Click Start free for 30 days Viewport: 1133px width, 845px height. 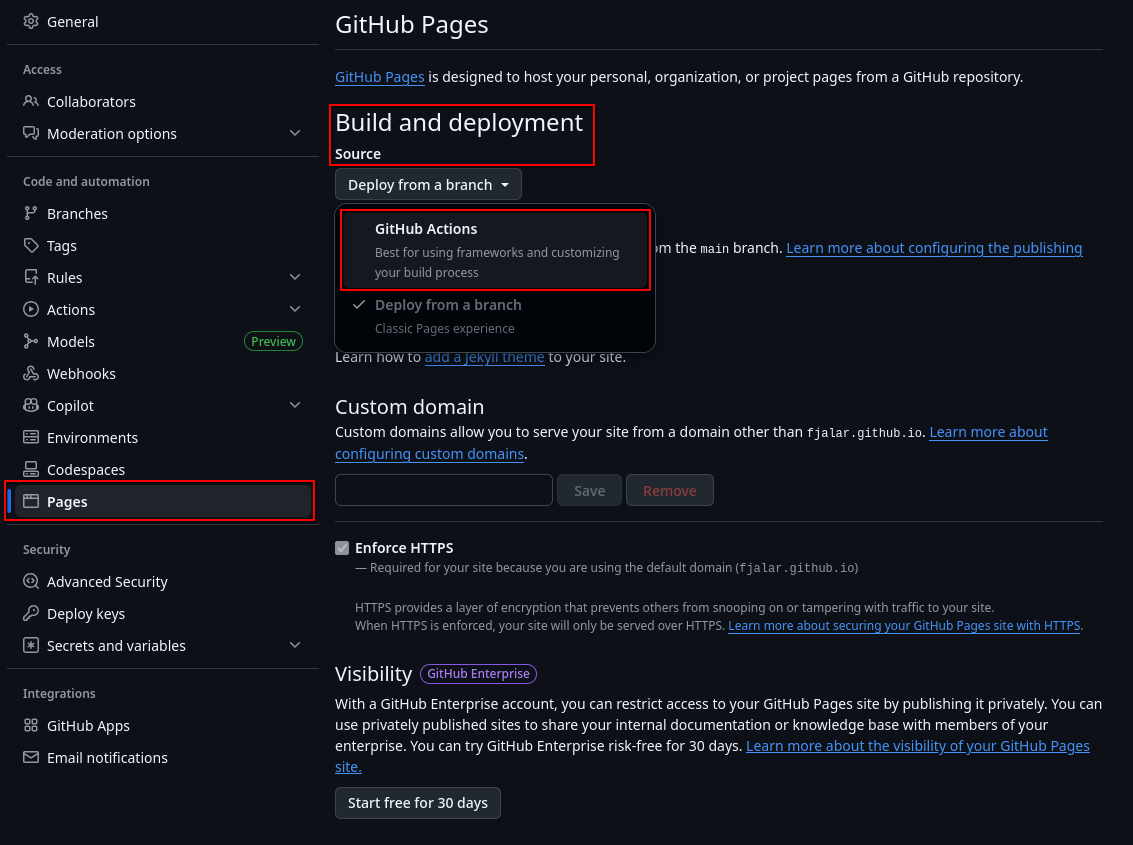[418, 802]
